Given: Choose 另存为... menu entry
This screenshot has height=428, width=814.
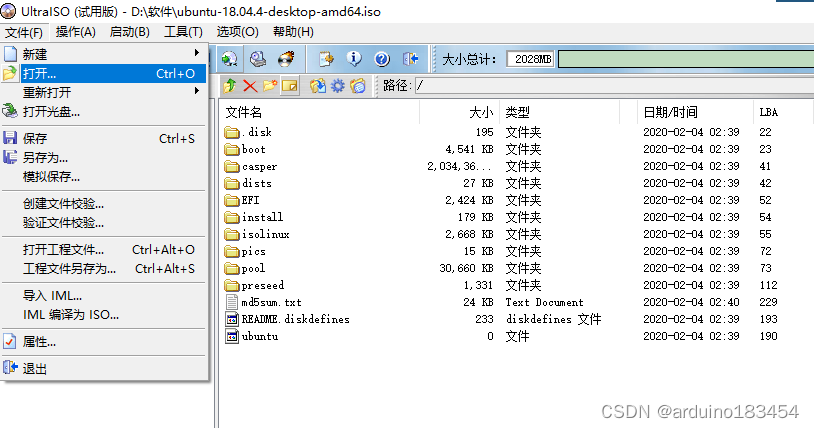Looking at the screenshot, I should tap(104, 157).
